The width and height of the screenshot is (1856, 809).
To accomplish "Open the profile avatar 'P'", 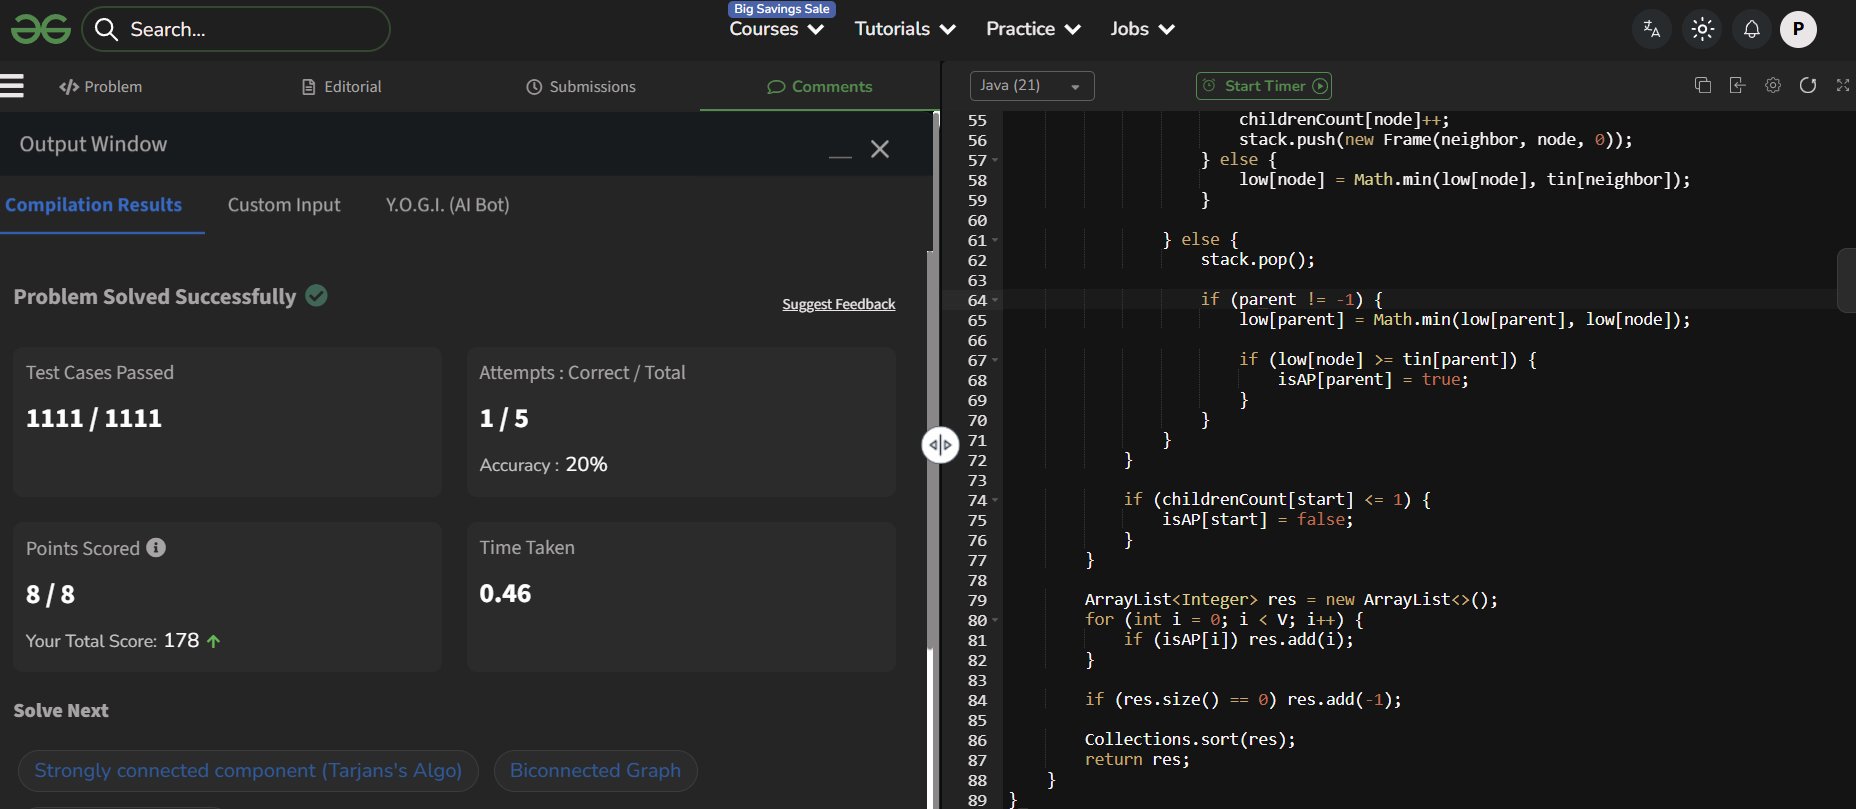I will (x=1798, y=29).
